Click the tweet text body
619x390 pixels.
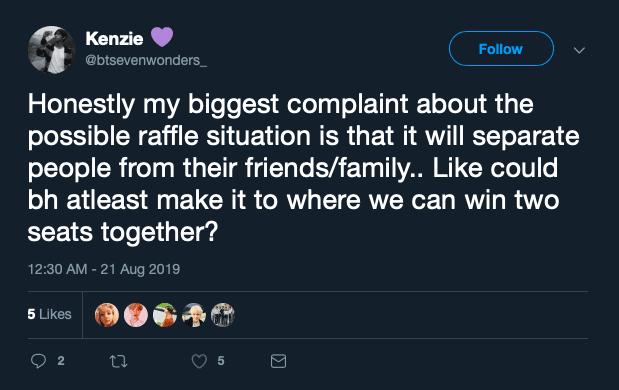(x=304, y=168)
